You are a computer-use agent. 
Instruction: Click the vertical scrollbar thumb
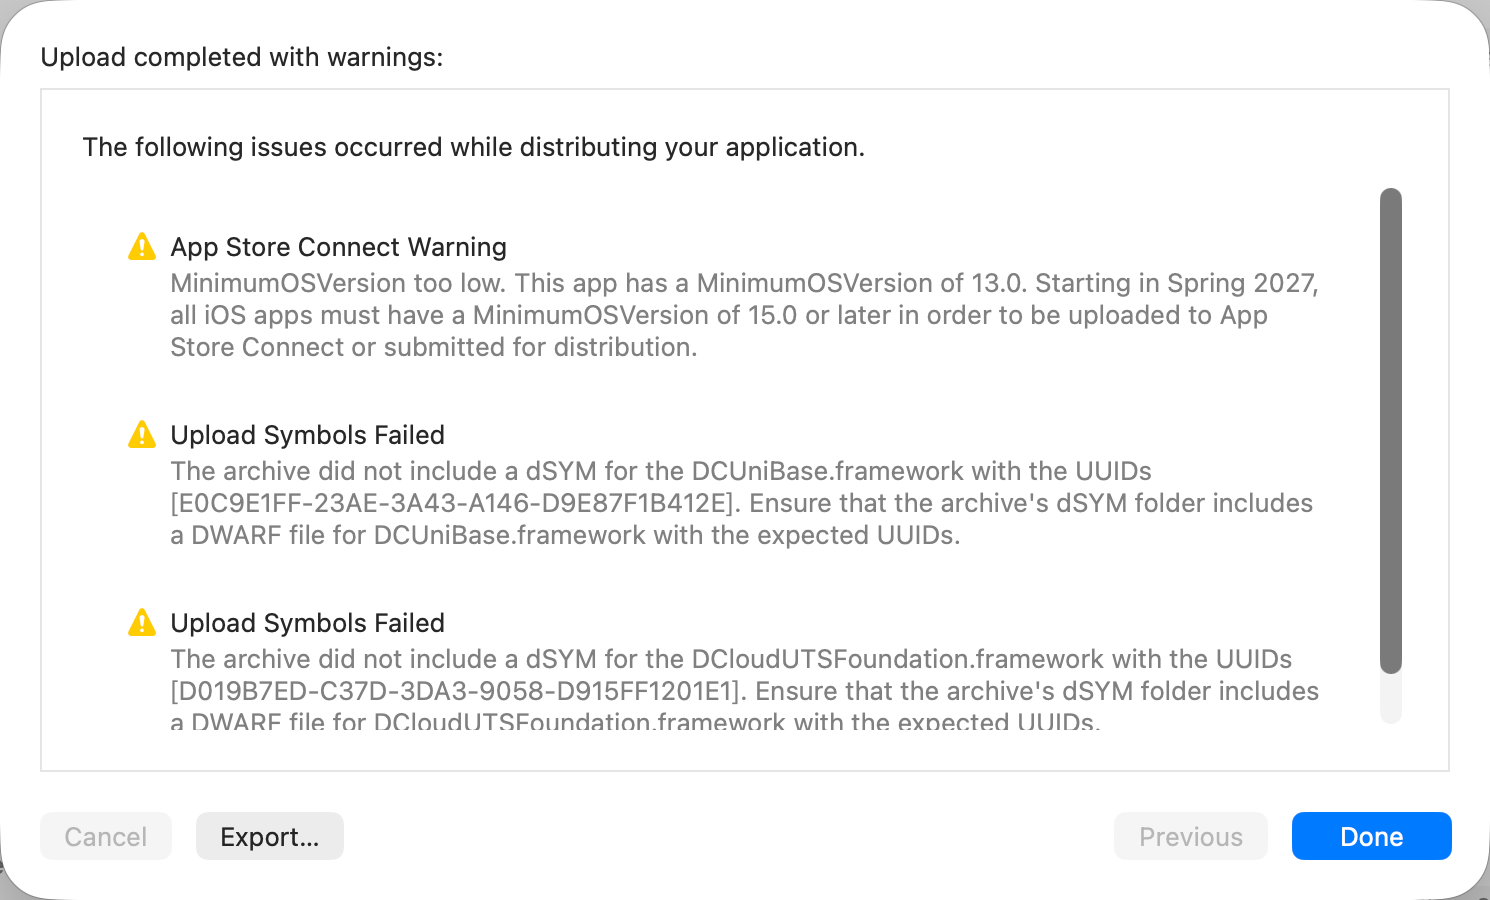(1391, 430)
